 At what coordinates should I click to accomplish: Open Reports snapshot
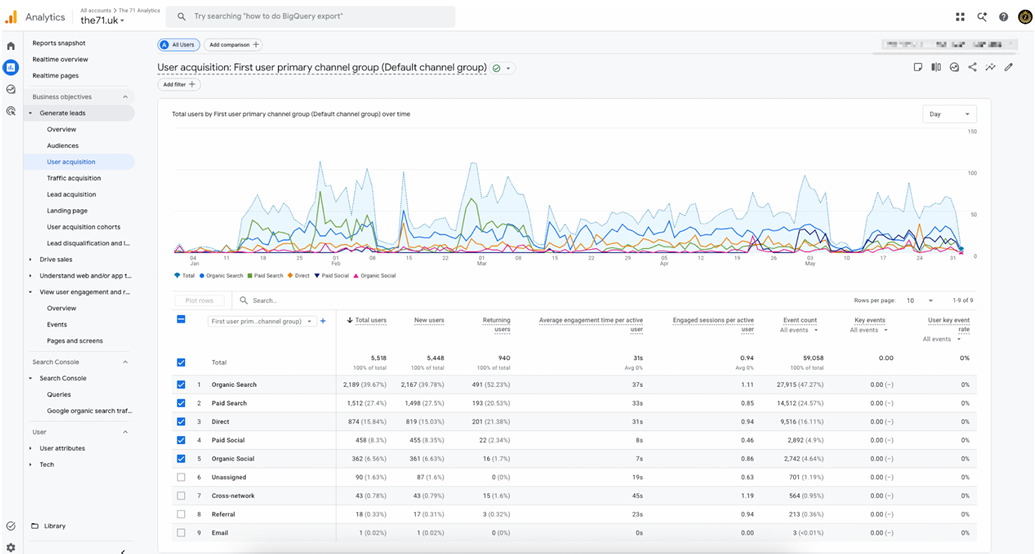click(x=59, y=43)
